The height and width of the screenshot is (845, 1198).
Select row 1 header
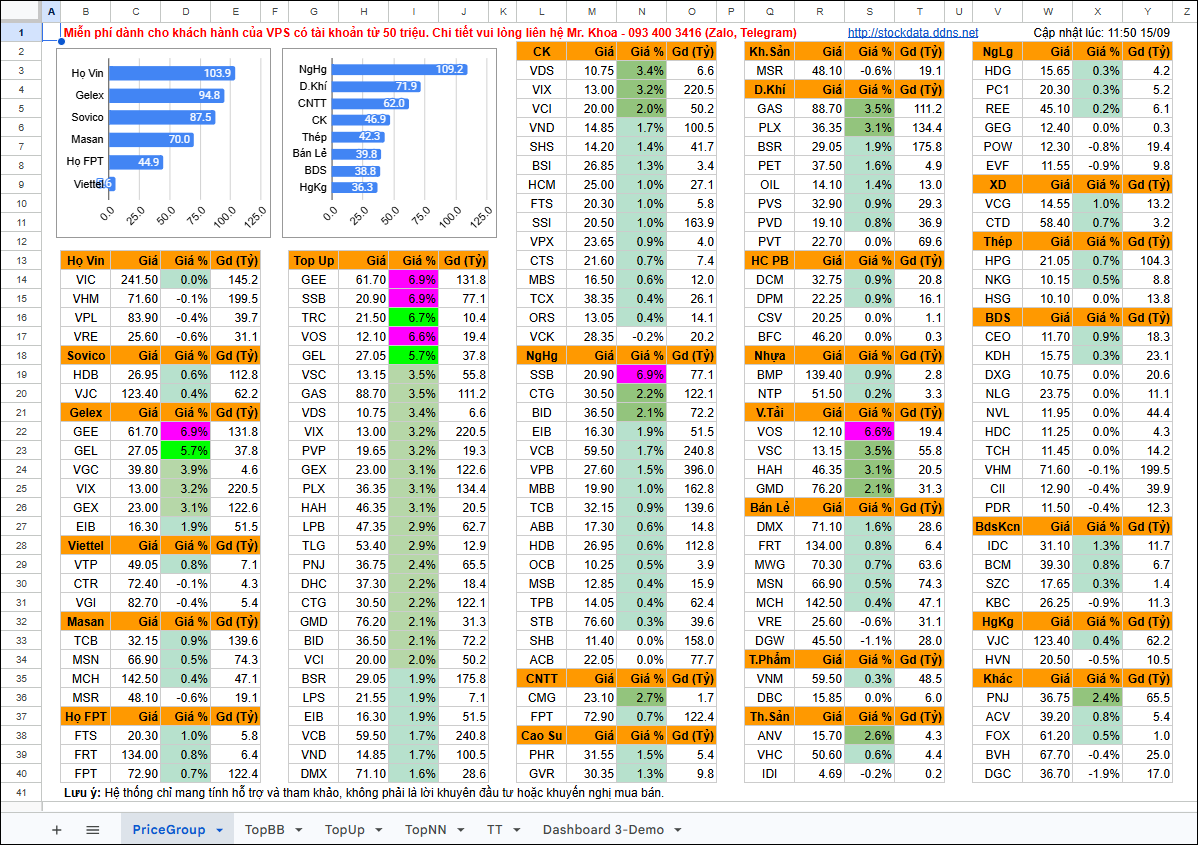pyautogui.click(x=21, y=33)
